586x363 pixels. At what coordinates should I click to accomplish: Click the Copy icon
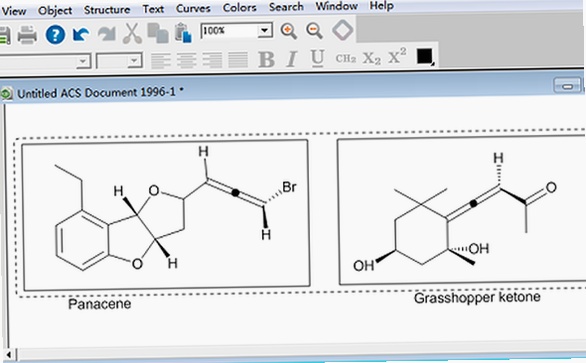point(158,33)
